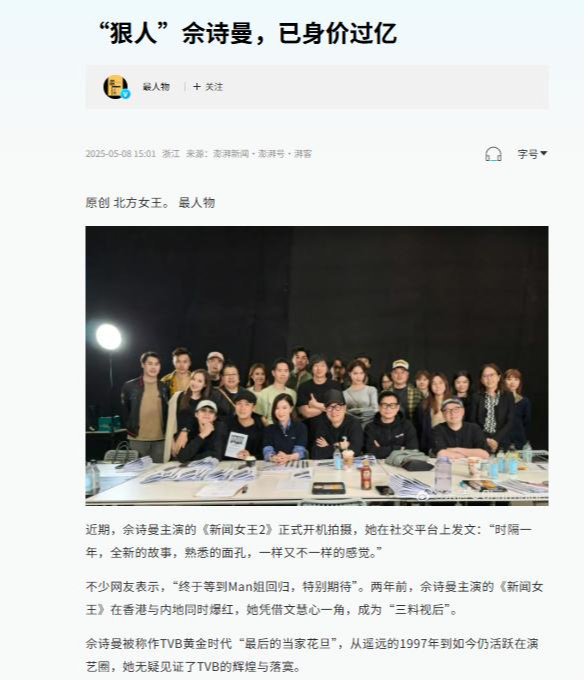Image resolution: width=585 pixels, height=680 pixels.
Task: Open the 字号 font size dropdown
Action: point(532,154)
